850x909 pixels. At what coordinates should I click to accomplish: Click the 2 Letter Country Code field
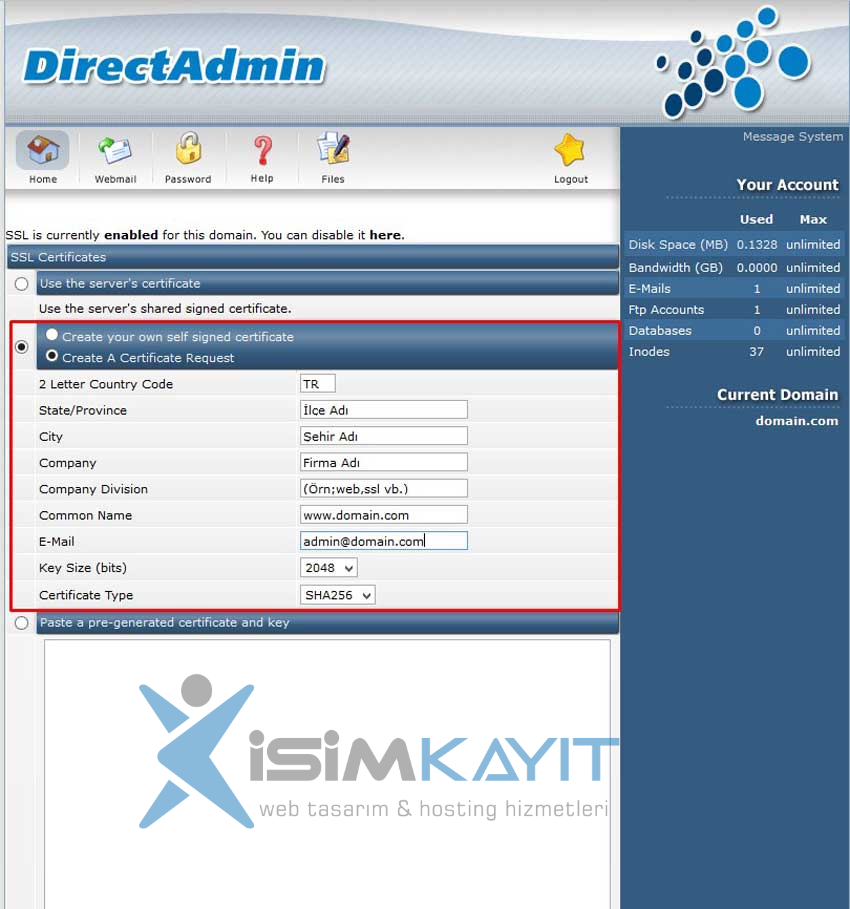[317, 384]
